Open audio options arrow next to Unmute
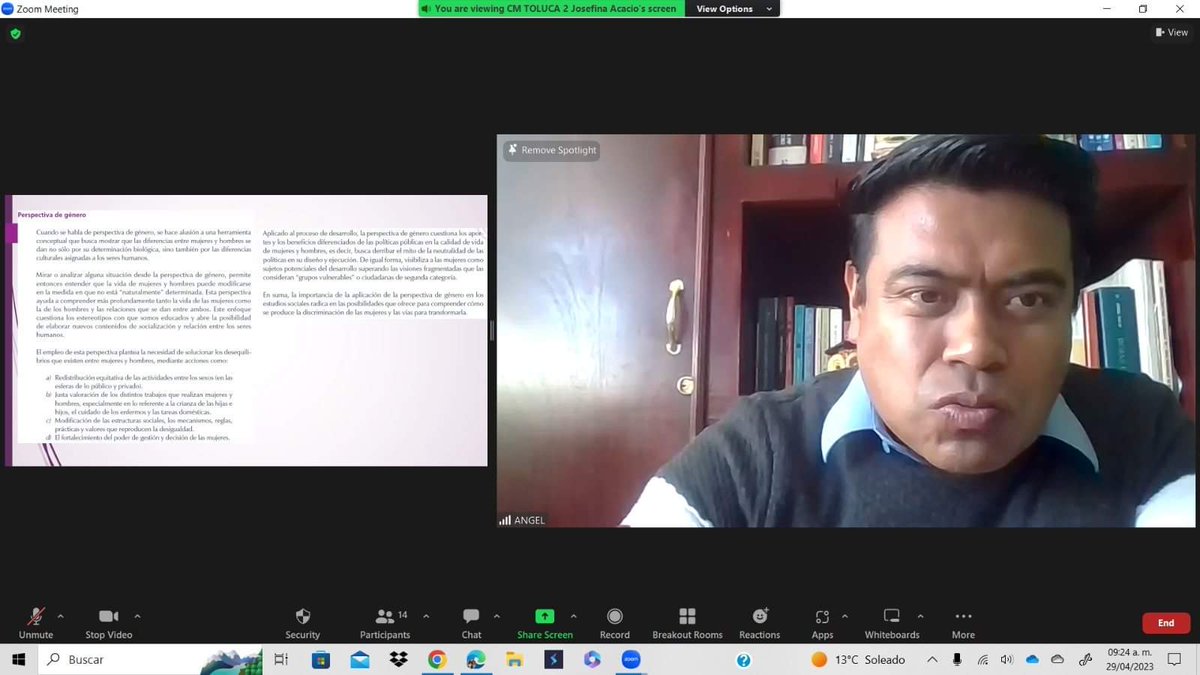 tap(60, 616)
